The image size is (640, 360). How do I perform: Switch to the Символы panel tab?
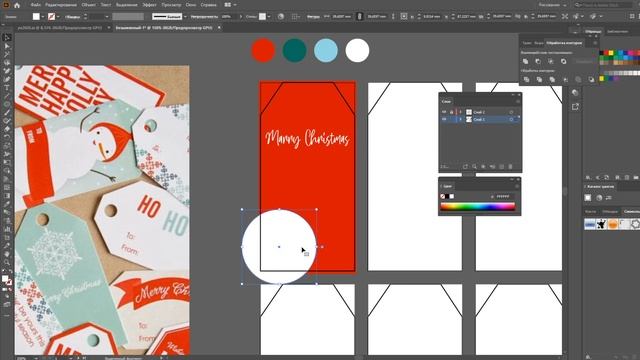click(631, 211)
